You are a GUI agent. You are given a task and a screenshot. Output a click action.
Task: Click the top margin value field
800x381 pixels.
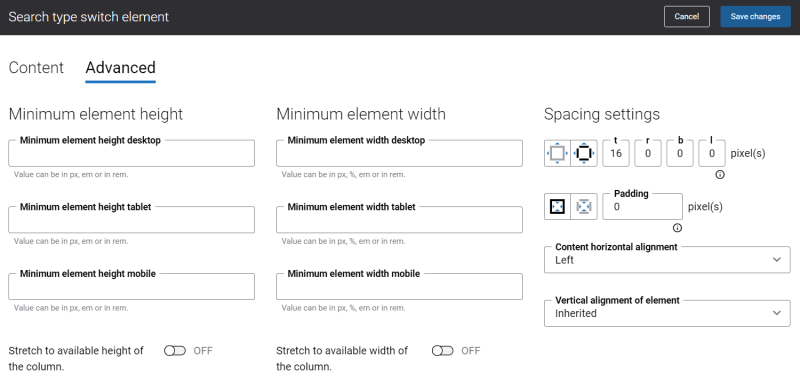click(x=616, y=153)
